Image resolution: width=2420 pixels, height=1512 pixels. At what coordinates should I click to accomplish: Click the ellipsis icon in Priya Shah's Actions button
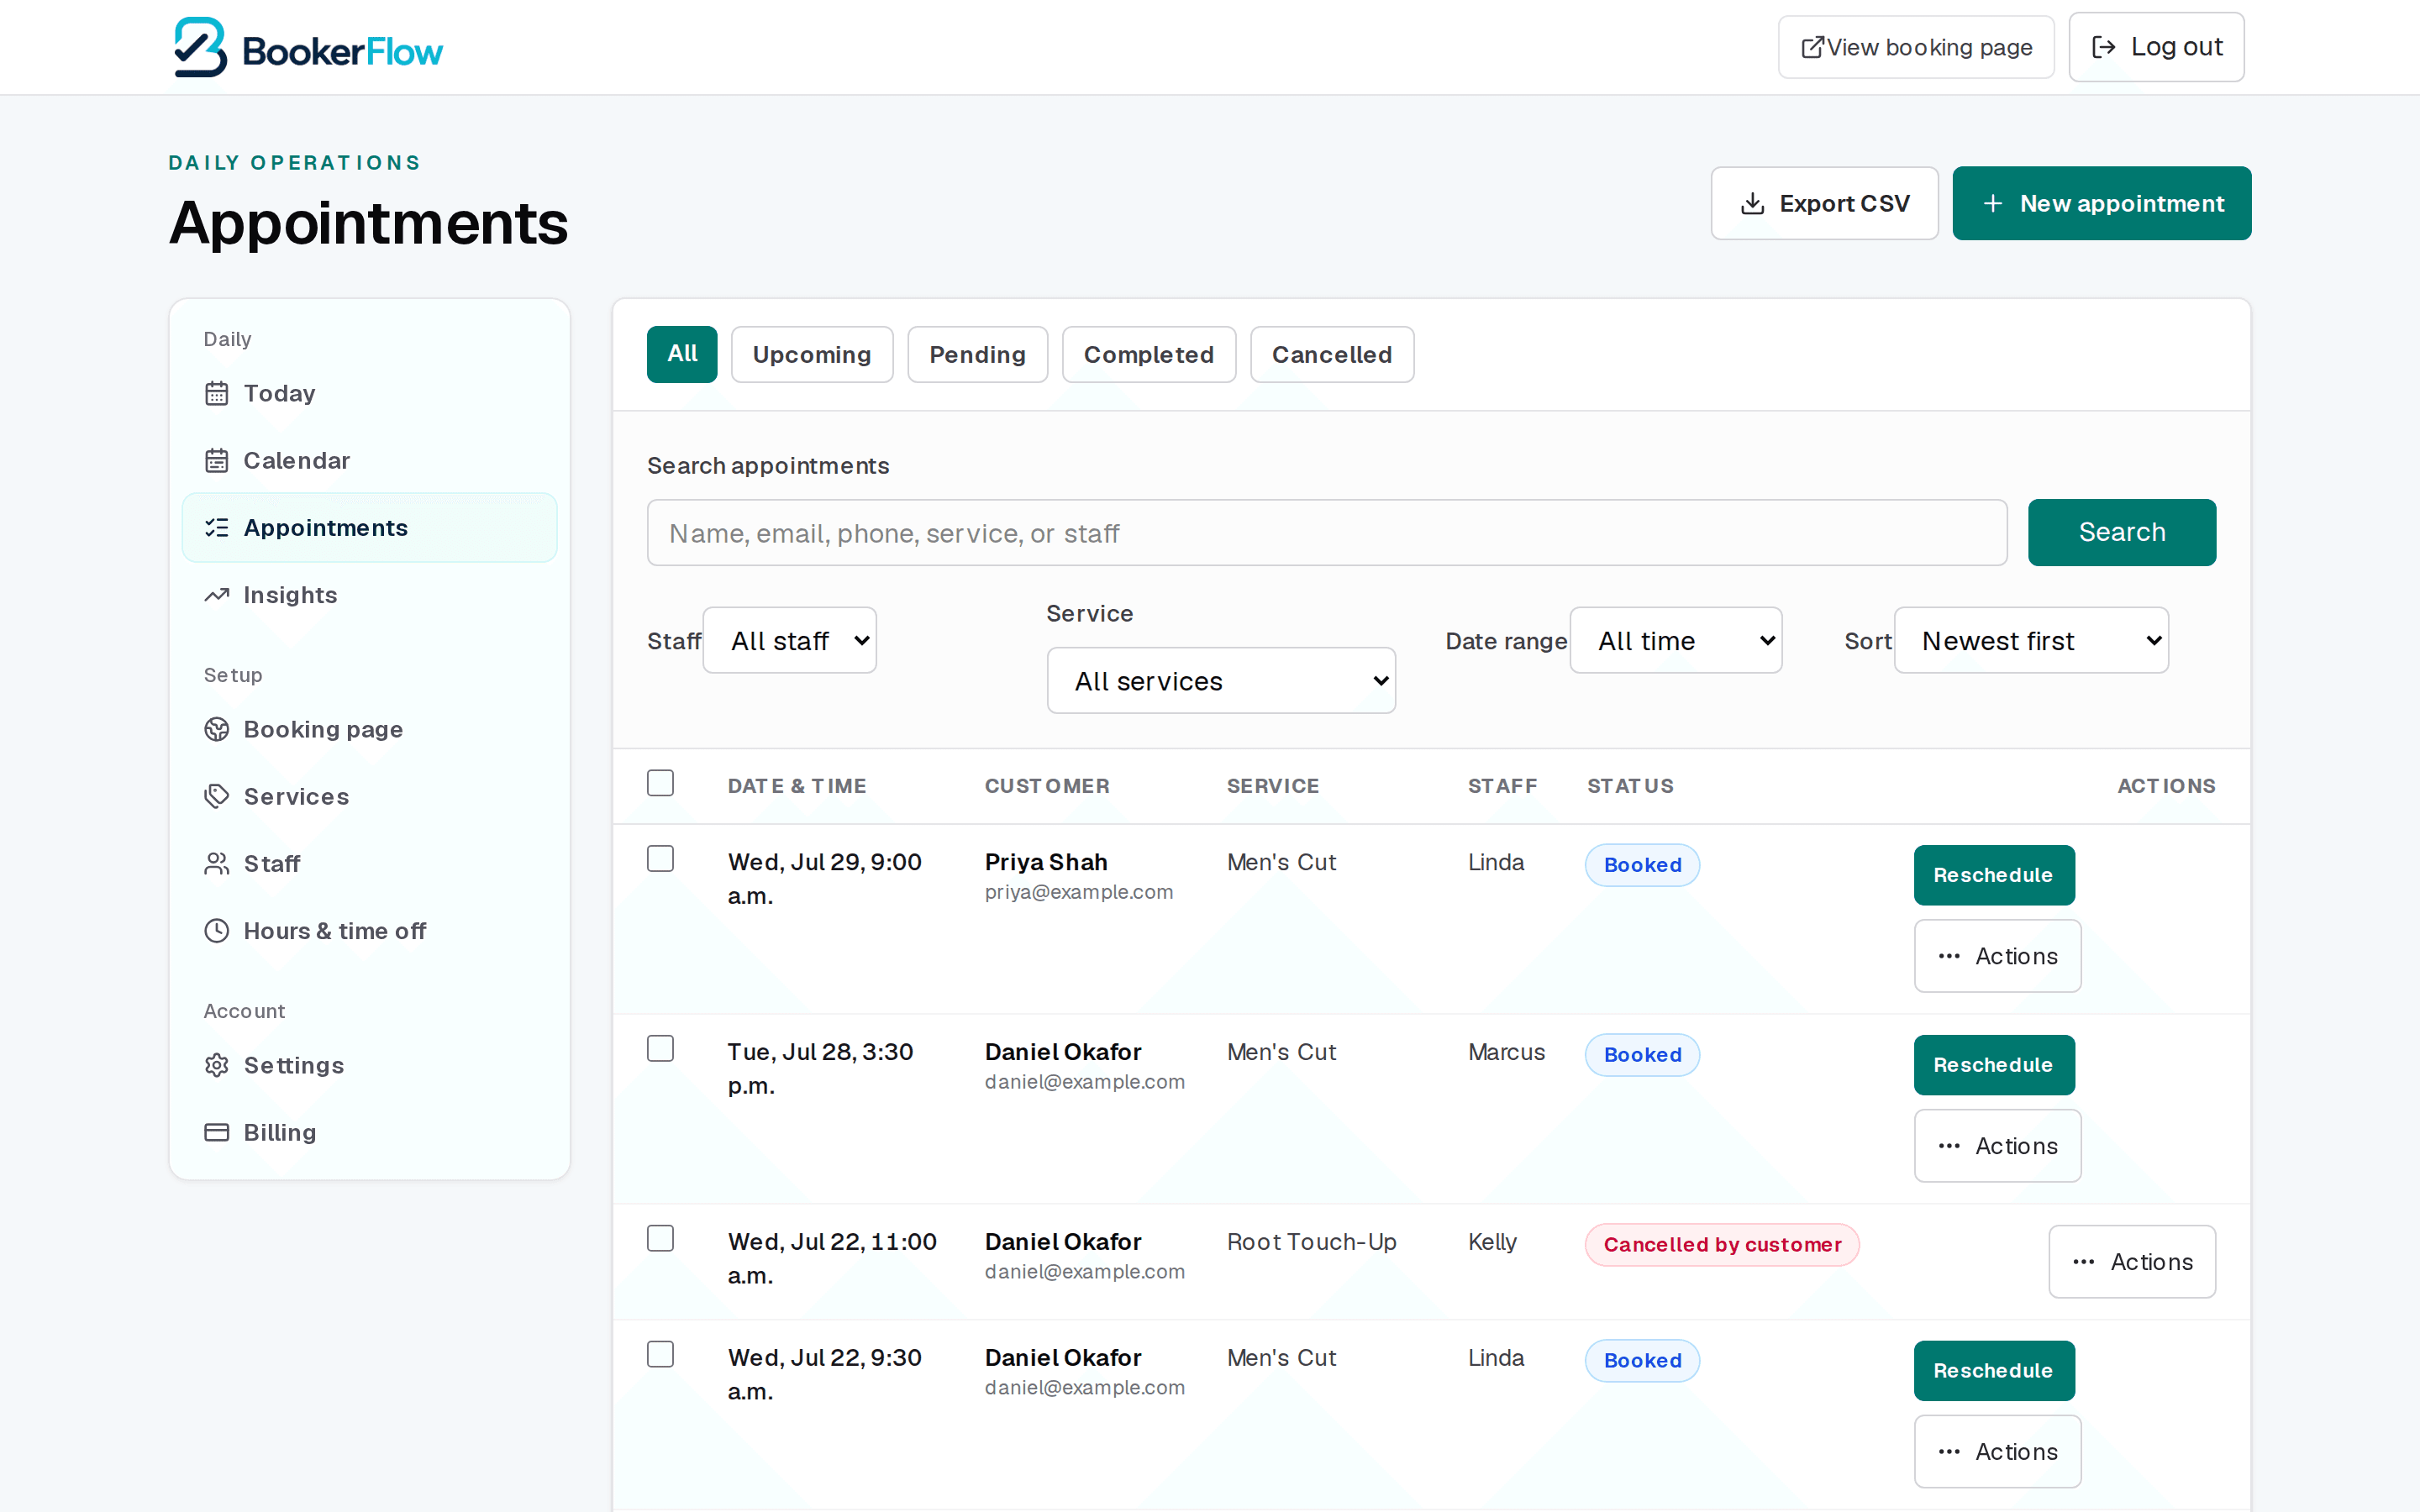click(1949, 956)
